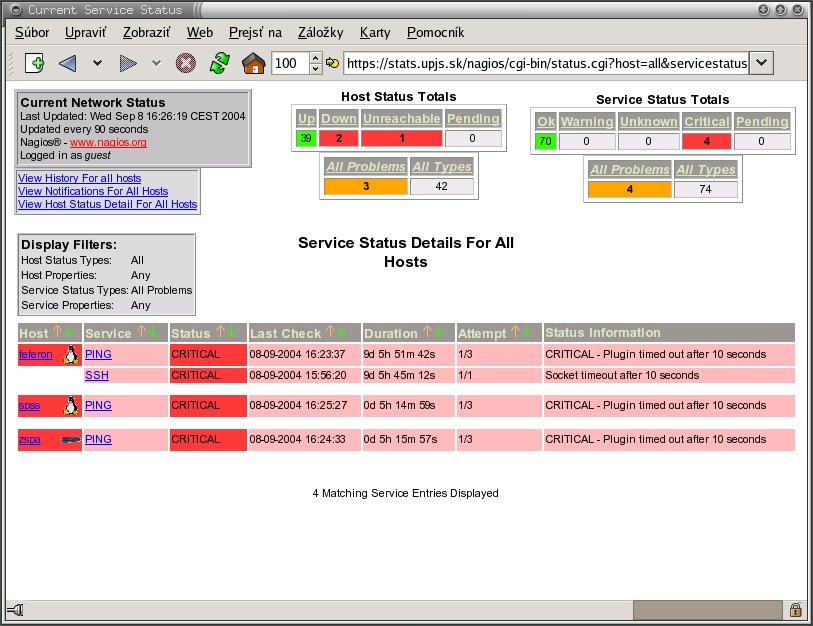Sort Attempt column ascending arrow

[515, 331]
